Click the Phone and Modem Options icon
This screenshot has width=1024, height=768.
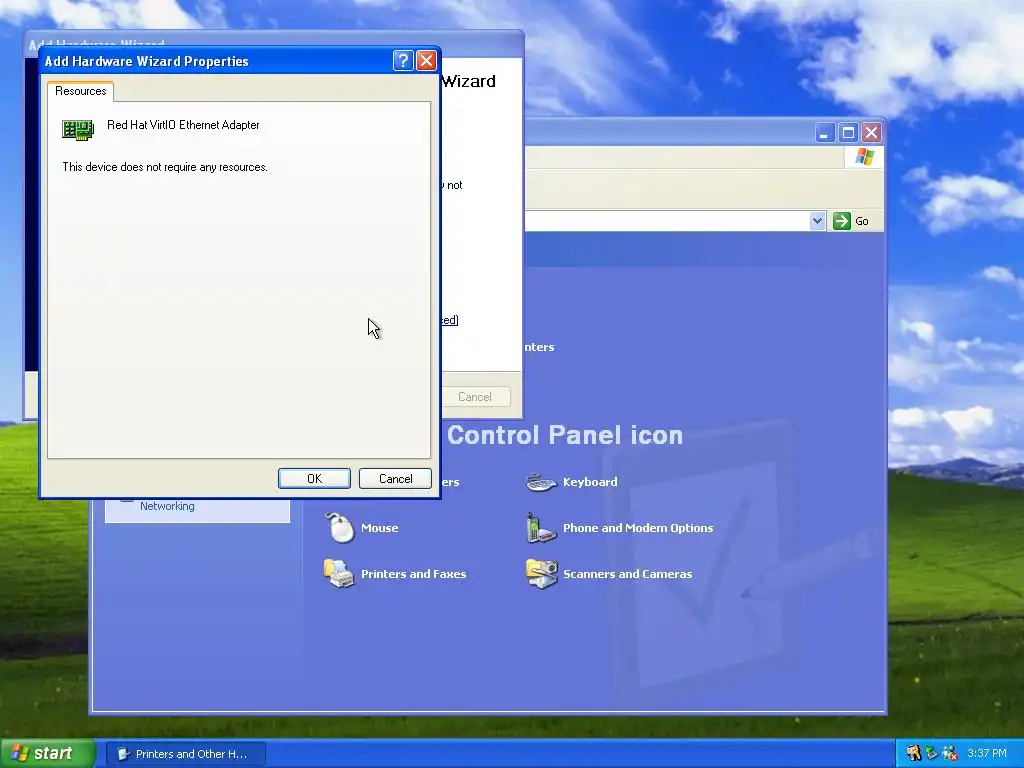tap(541, 528)
